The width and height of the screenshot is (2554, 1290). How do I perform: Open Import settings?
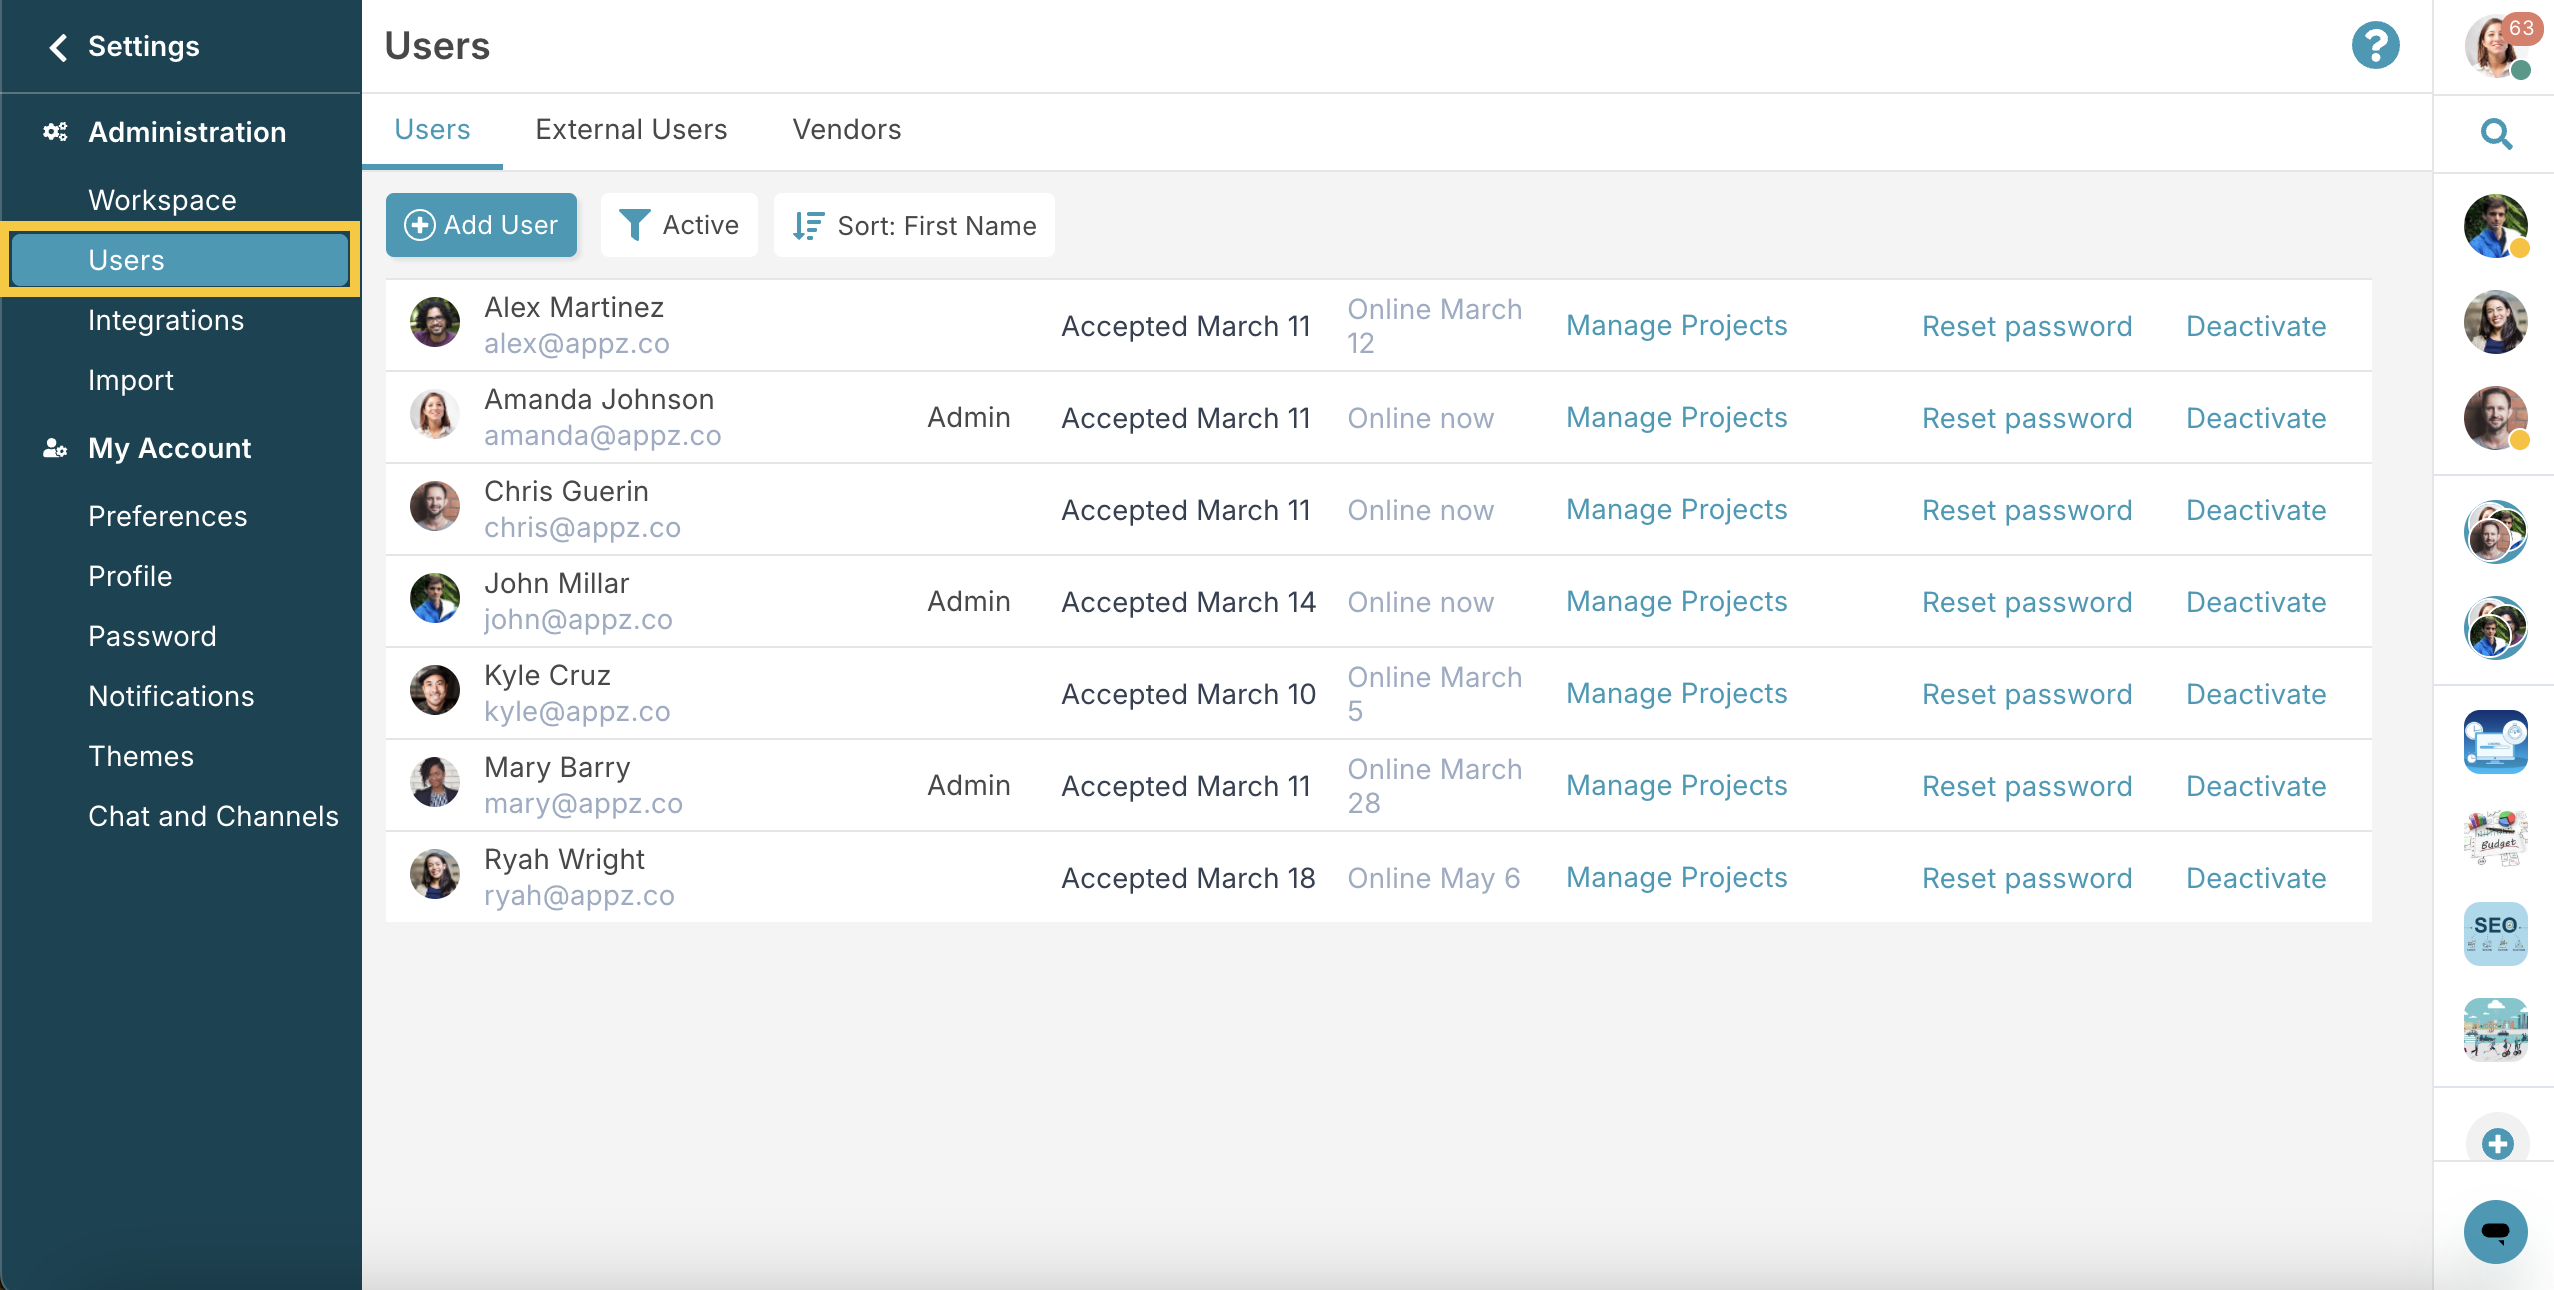click(131, 380)
